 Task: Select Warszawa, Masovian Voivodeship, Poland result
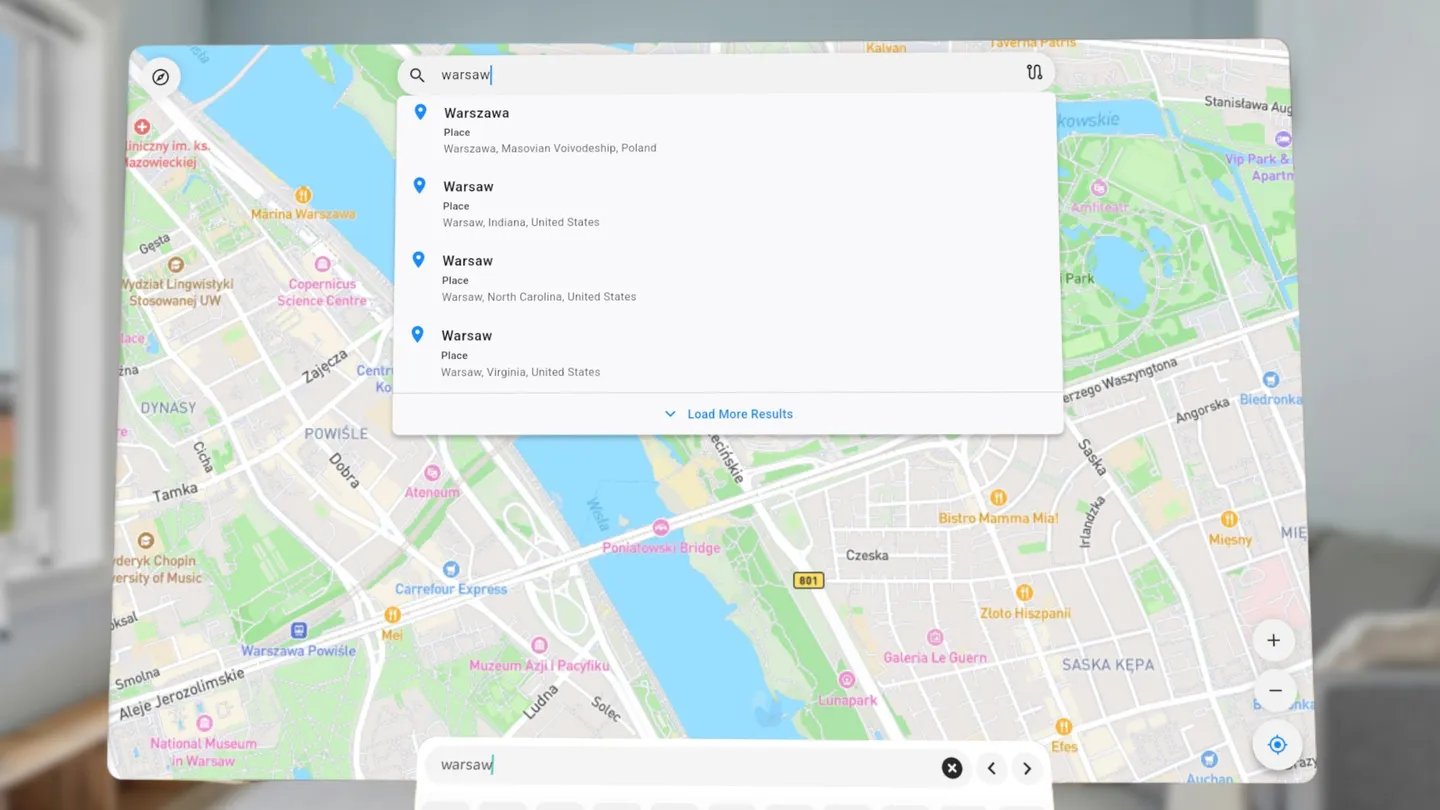(x=550, y=130)
